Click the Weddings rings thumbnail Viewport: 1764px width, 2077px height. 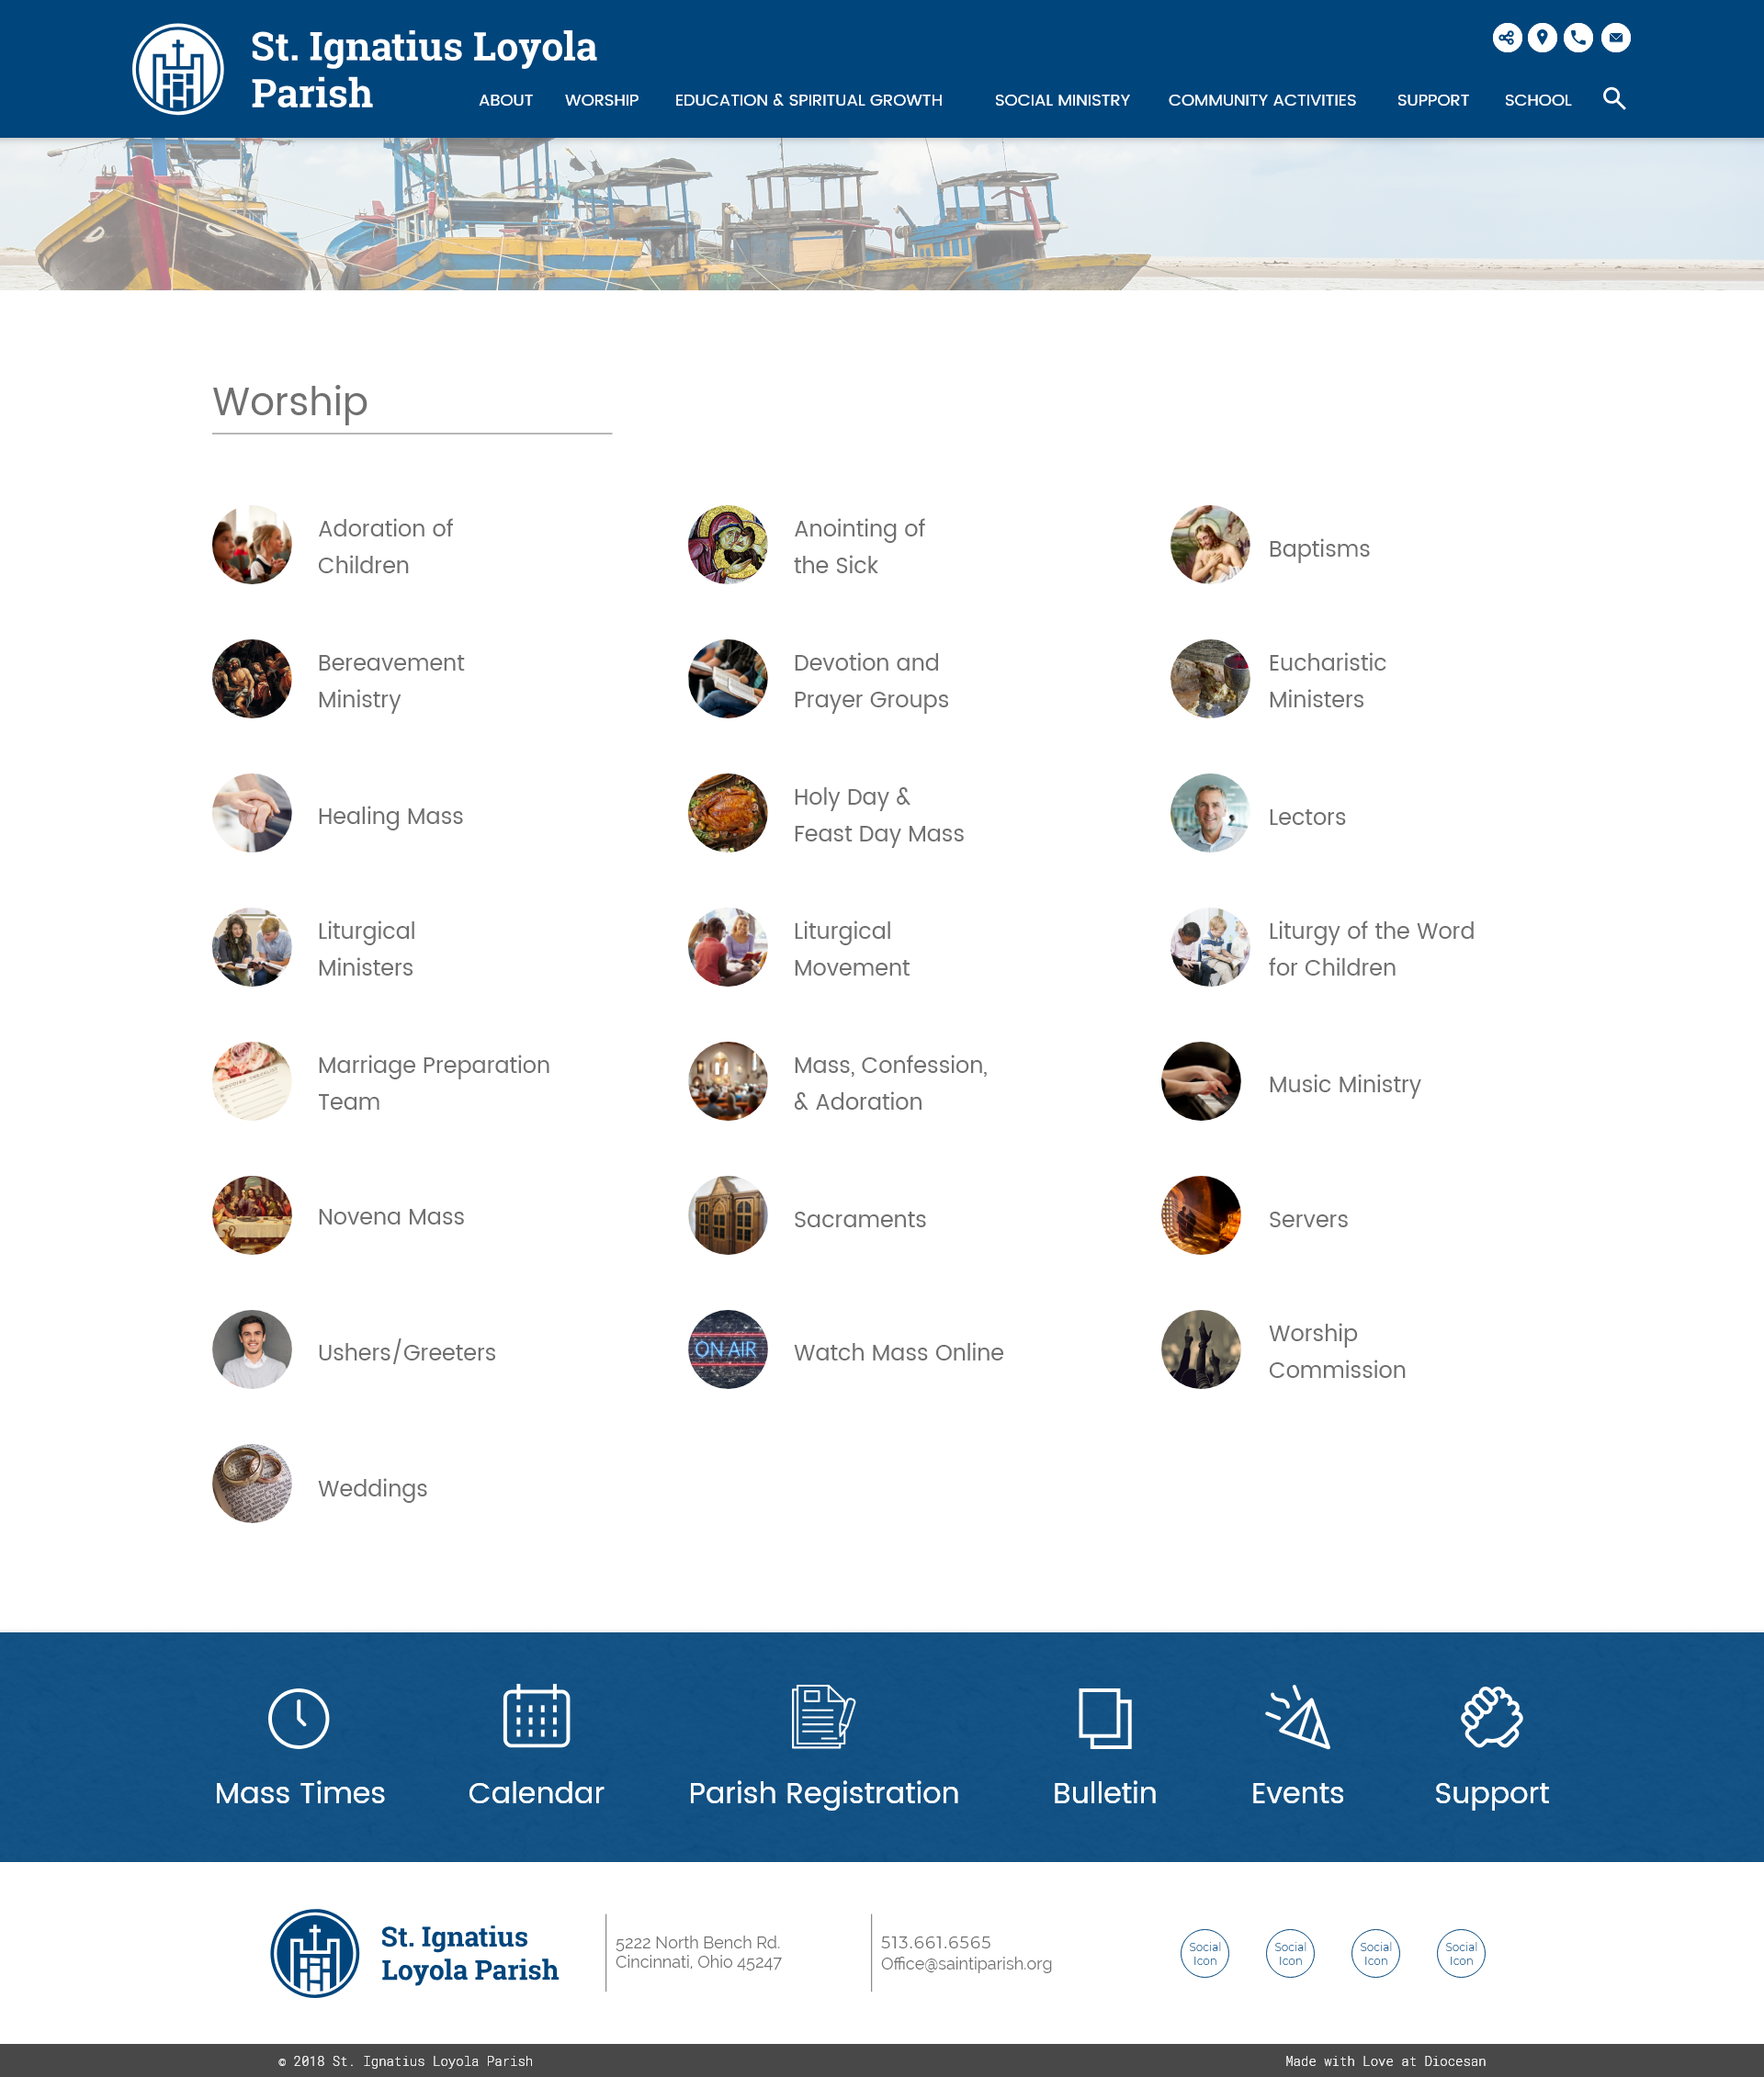coord(252,1483)
